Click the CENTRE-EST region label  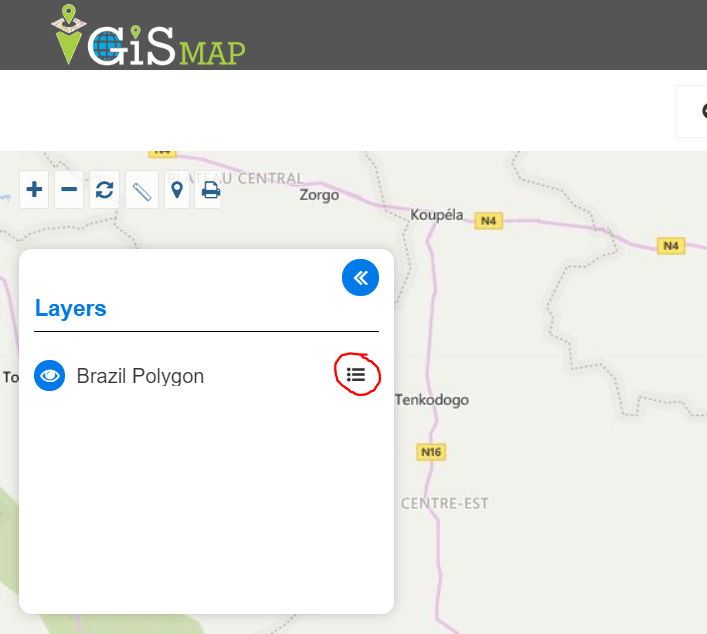[445, 503]
